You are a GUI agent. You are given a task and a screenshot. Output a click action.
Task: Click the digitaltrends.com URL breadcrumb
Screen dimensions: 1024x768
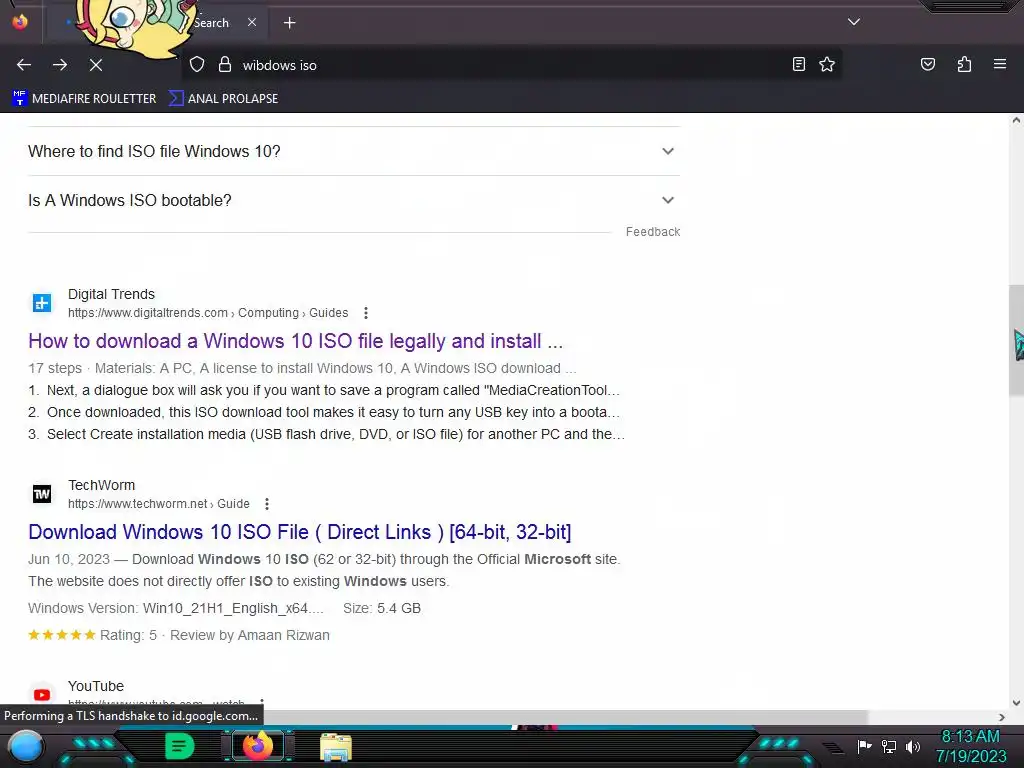[208, 313]
